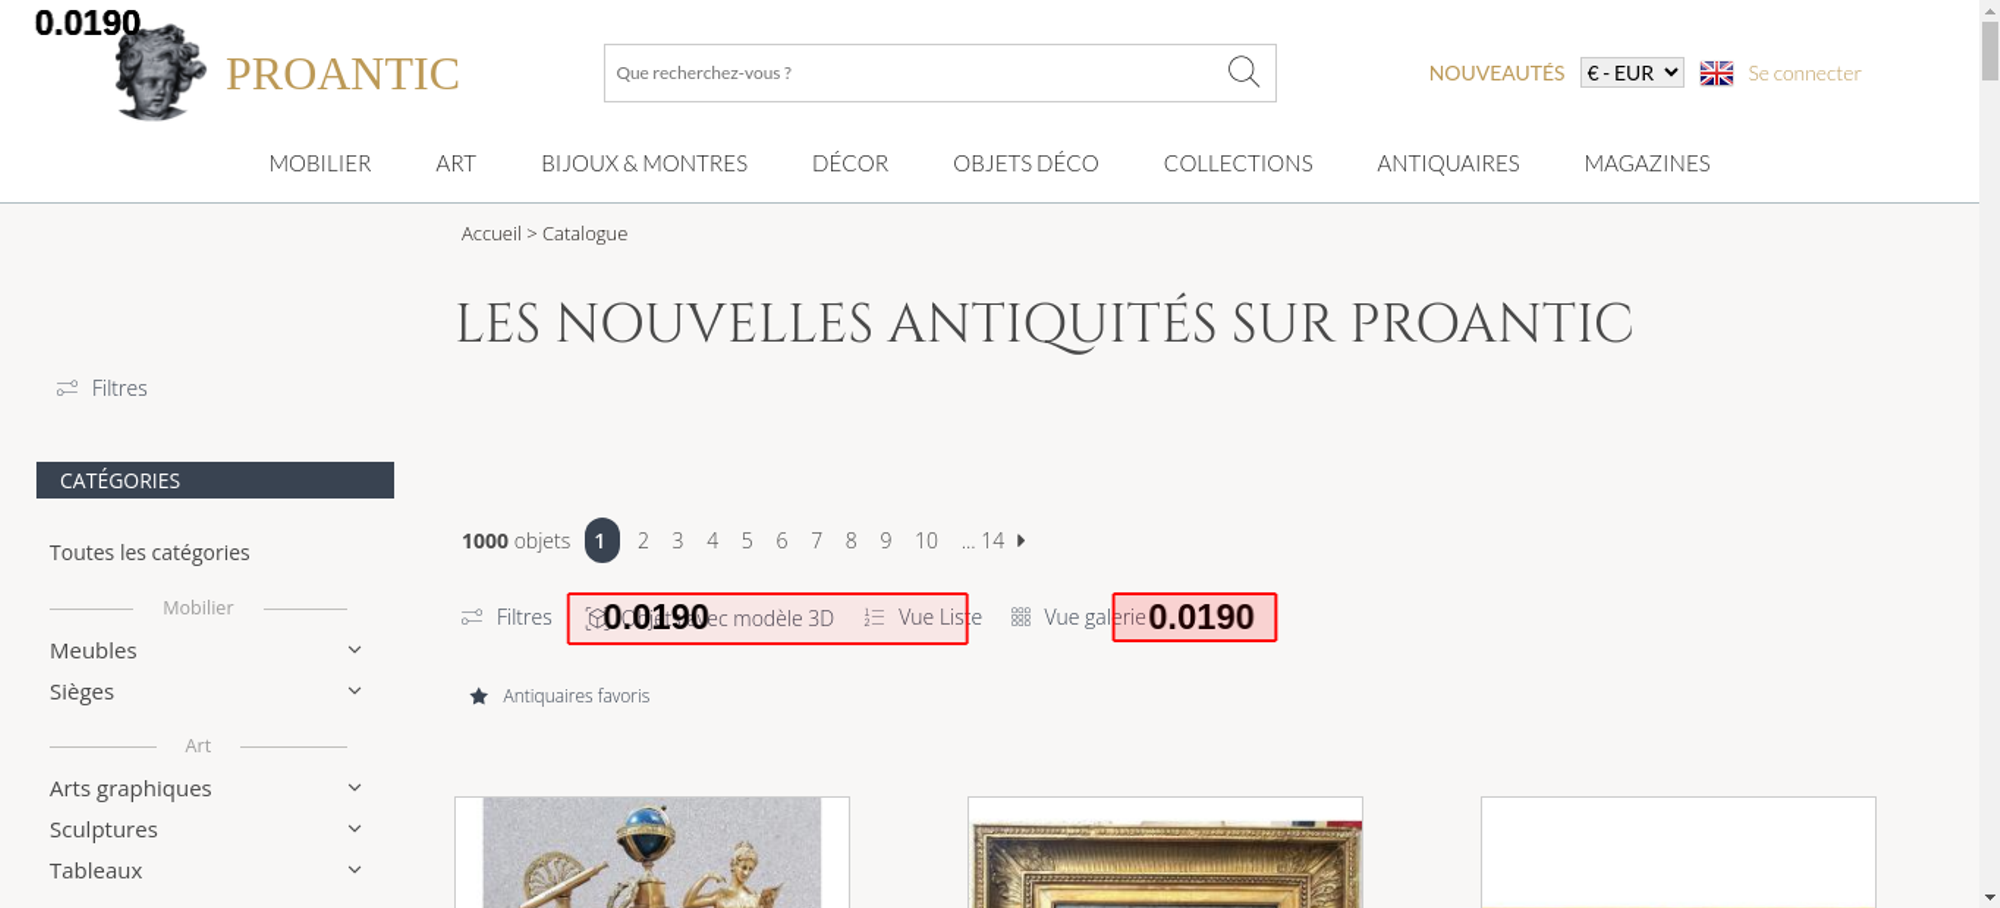Click the page scrollbar thumb

pos(1990,50)
